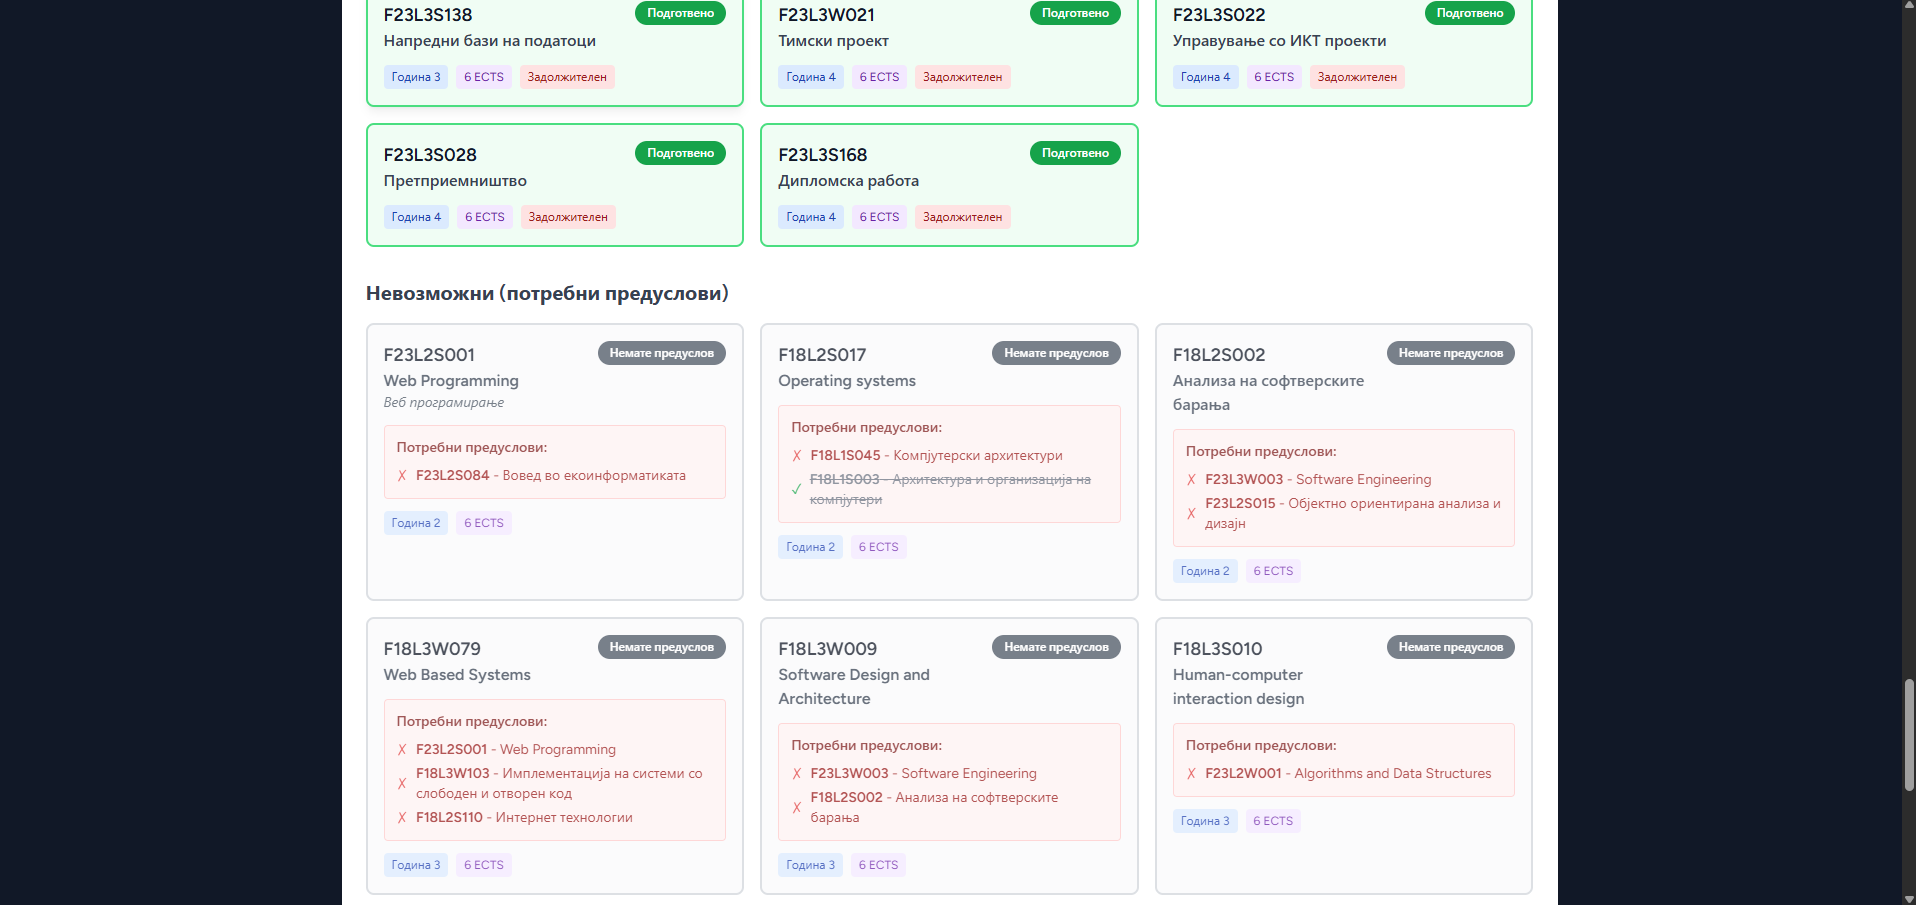Click scrollbar up arrow at top right

tap(1908, 6)
